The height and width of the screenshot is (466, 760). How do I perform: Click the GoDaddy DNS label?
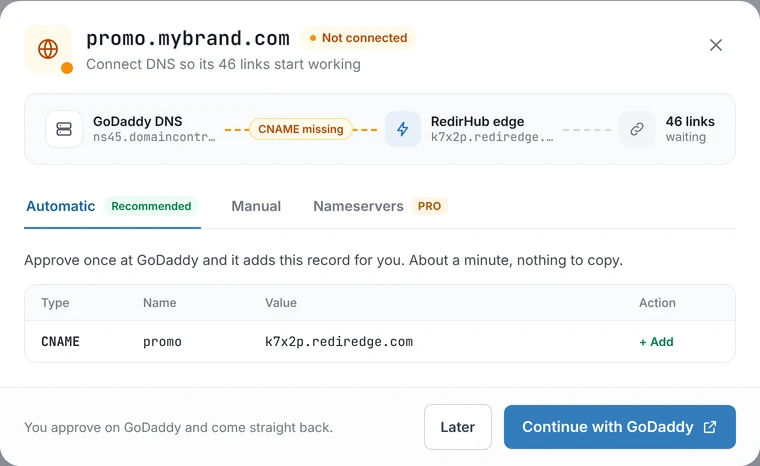[x=138, y=121]
